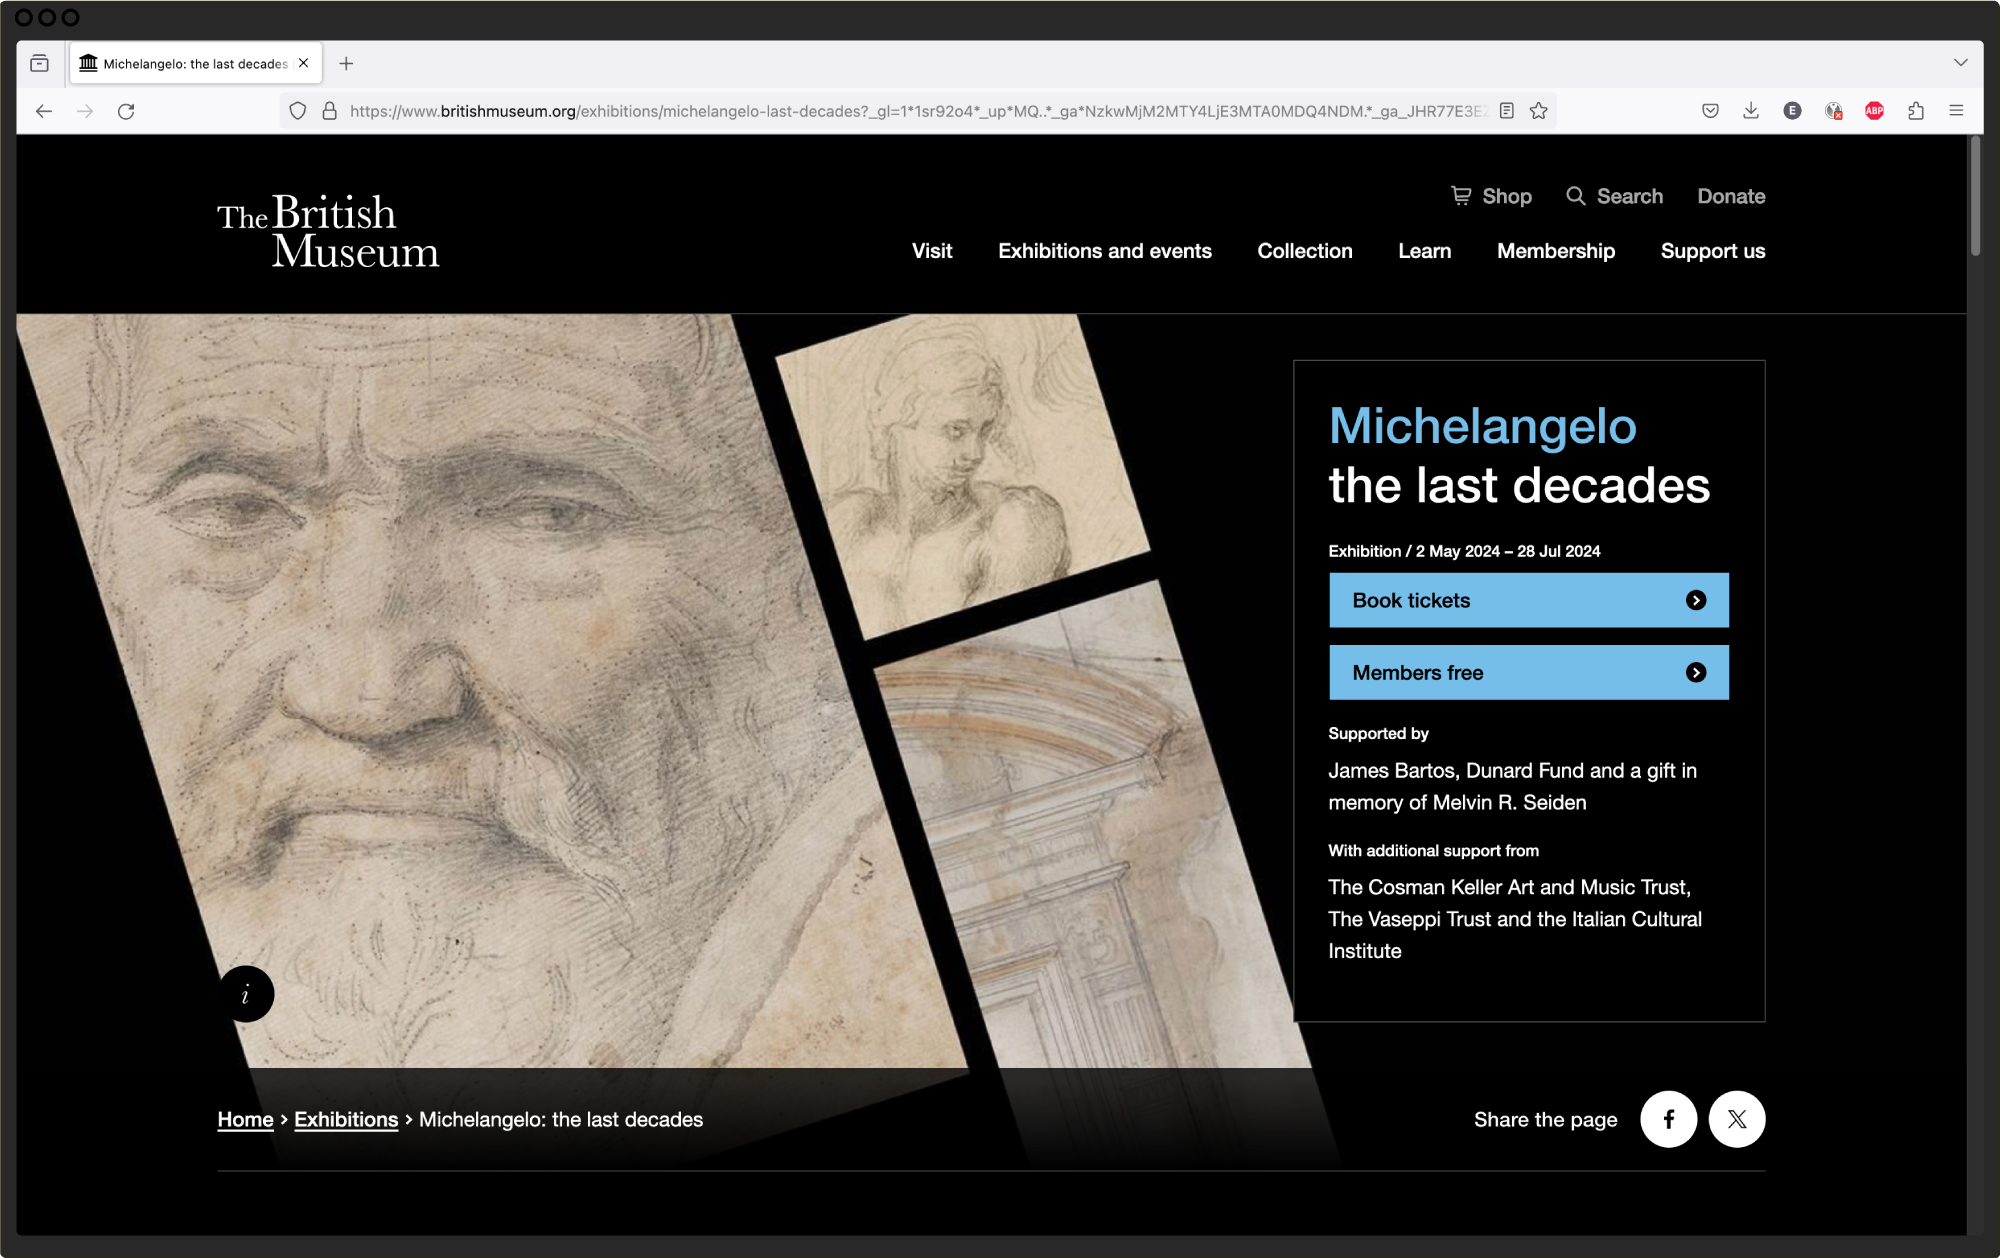
Task: Open the browser hamburger menu
Action: 1957,111
